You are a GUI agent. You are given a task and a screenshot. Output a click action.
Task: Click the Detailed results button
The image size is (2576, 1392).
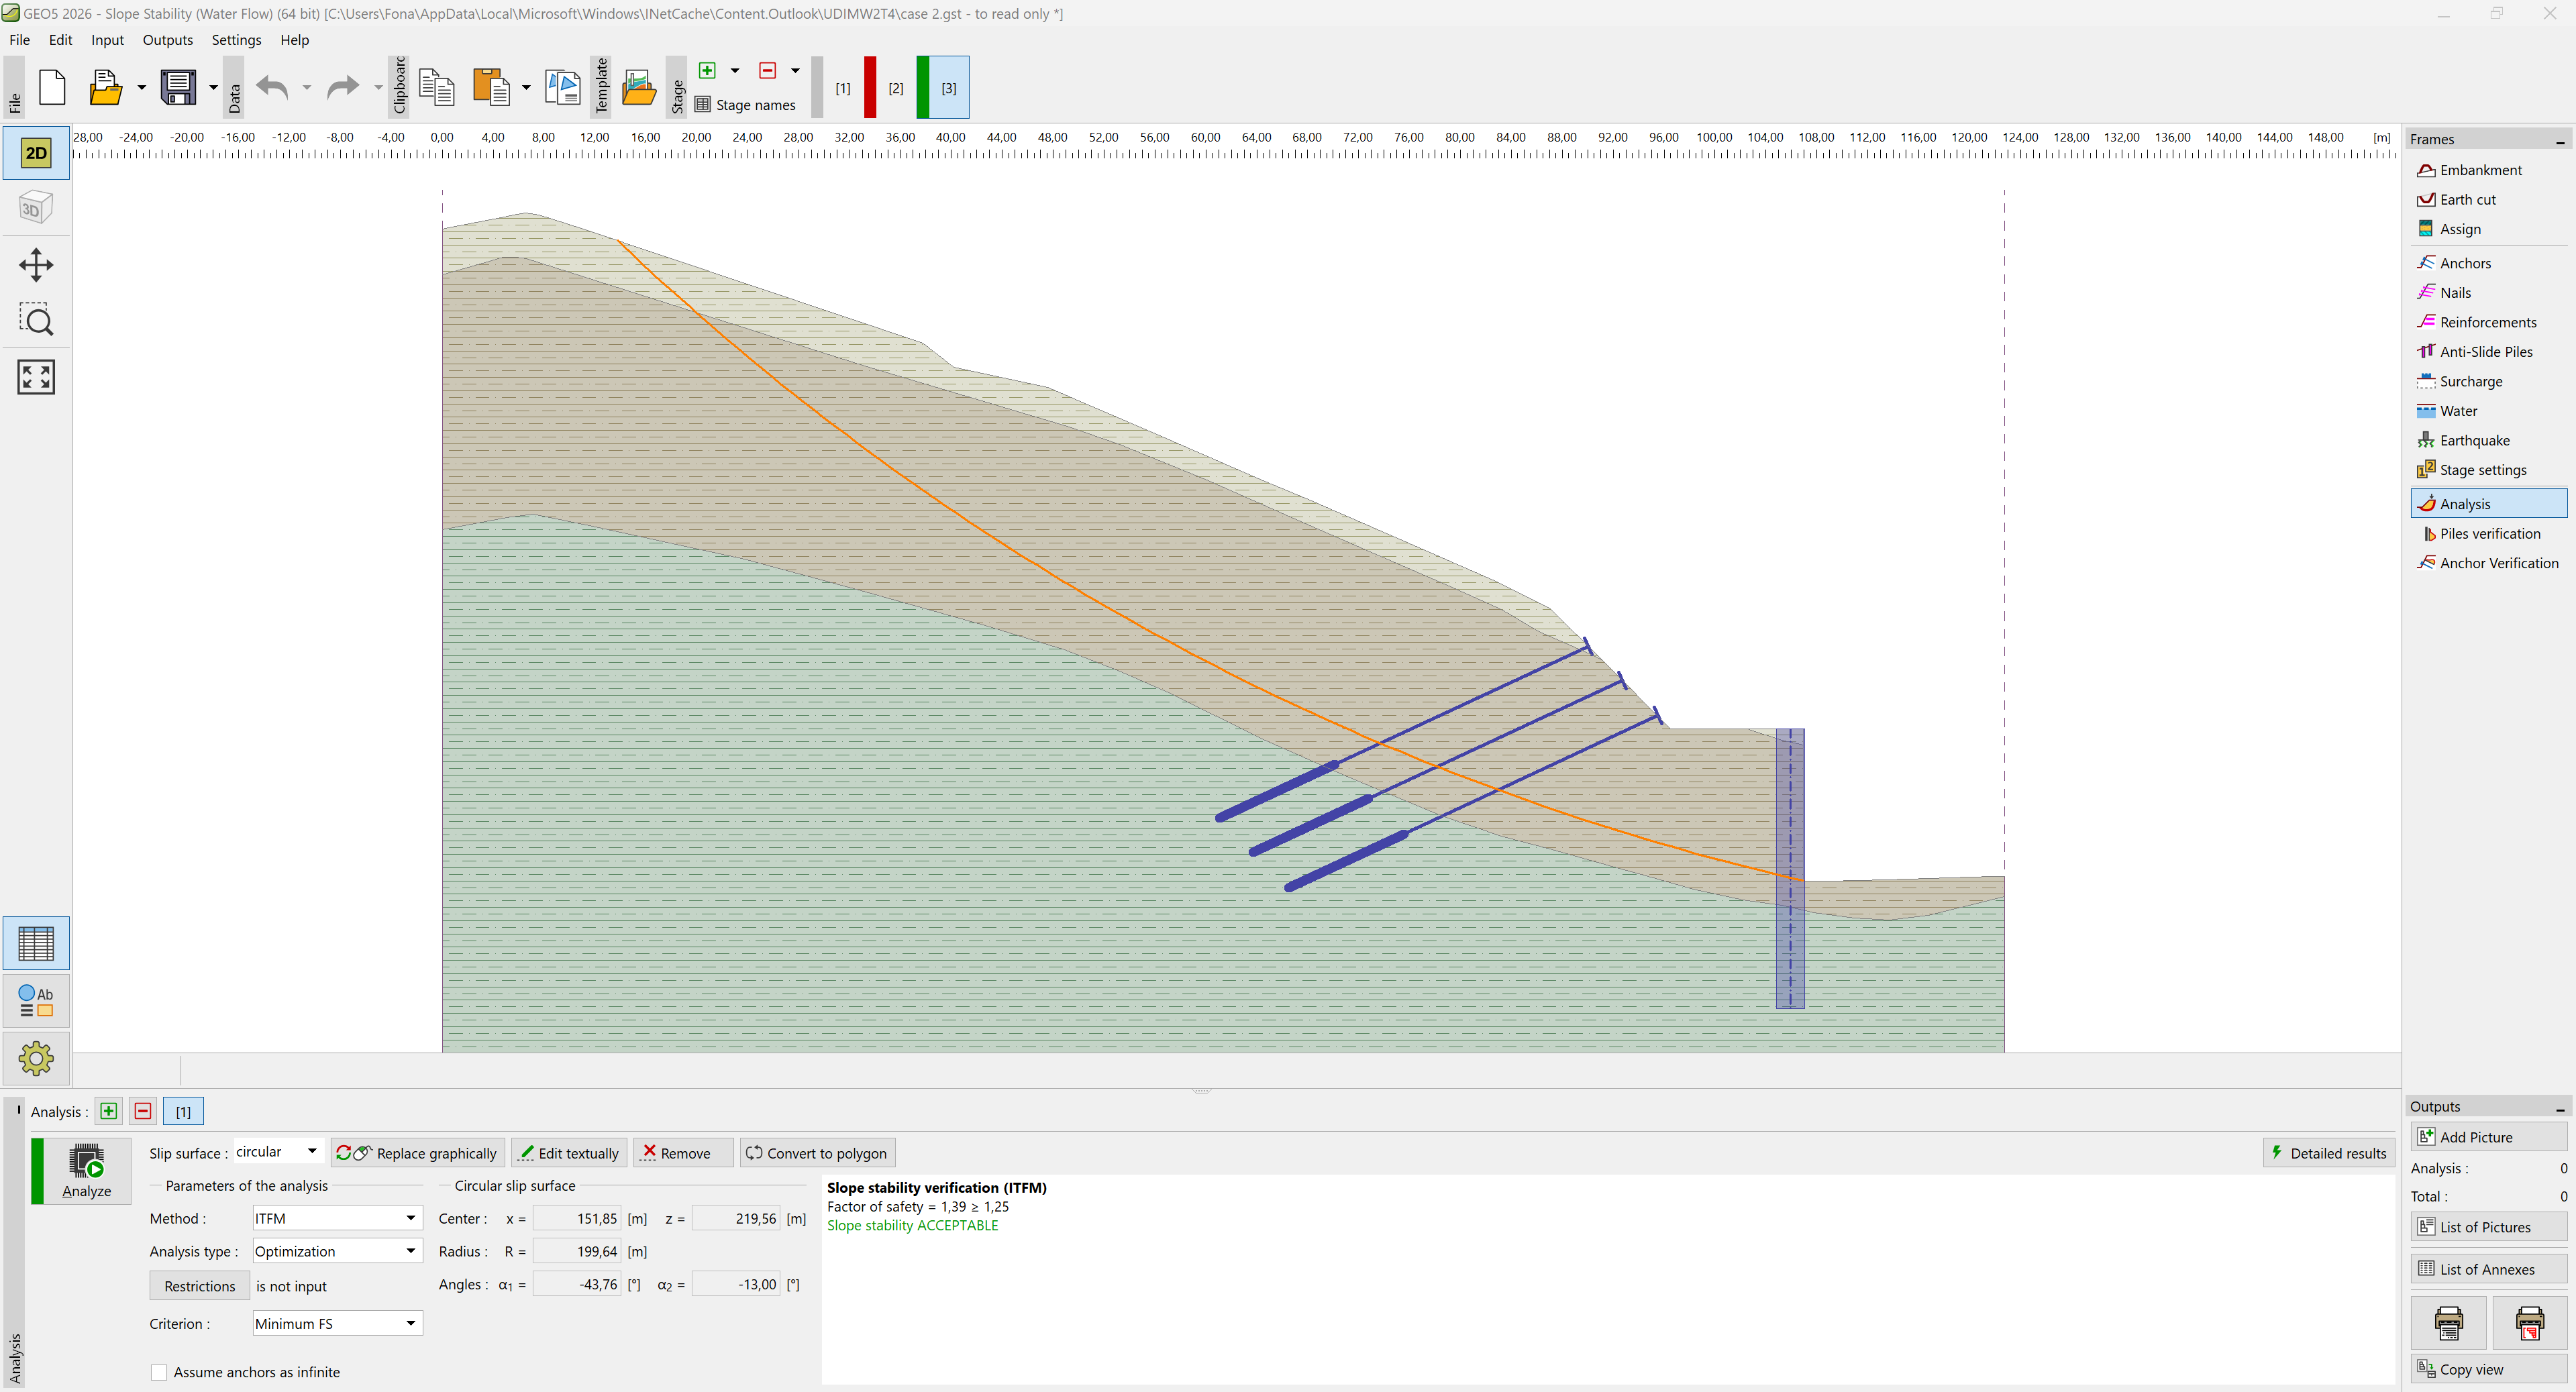click(2328, 1153)
